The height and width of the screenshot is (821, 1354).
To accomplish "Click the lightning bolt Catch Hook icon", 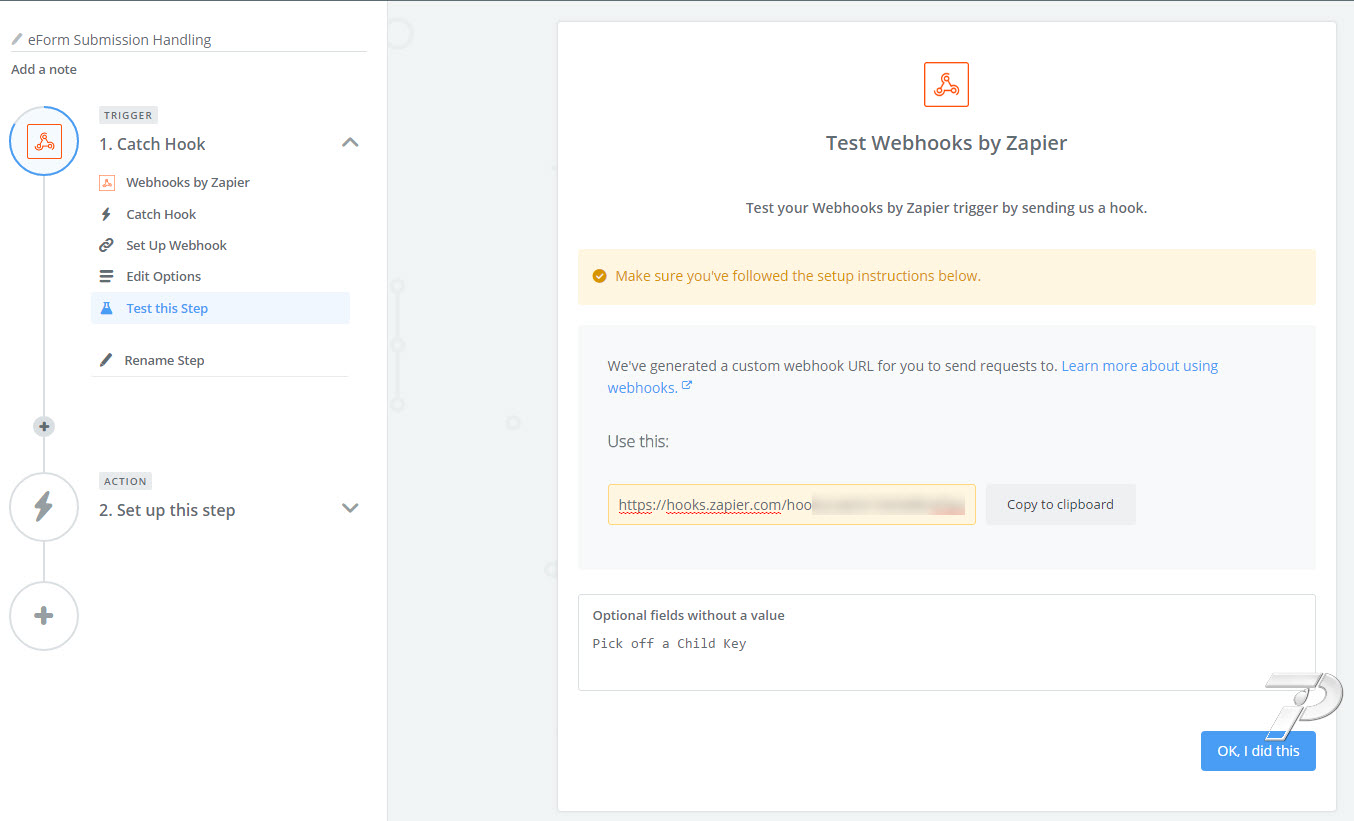I will click(x=106, y=214).
